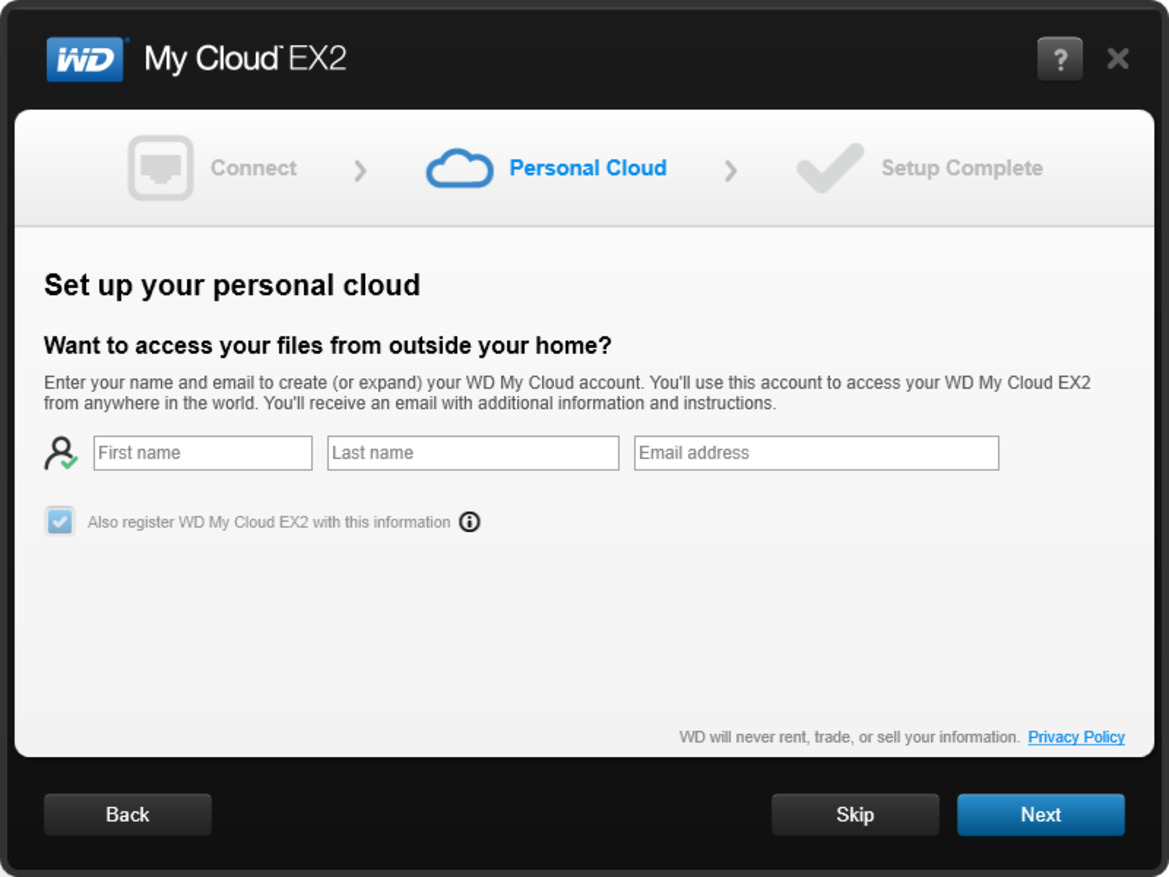Image resolution: width=1169 pixels, height=877 pixels.
Task: Show info about registering WD My Cloud EX2
Action: tap(469, 522)
